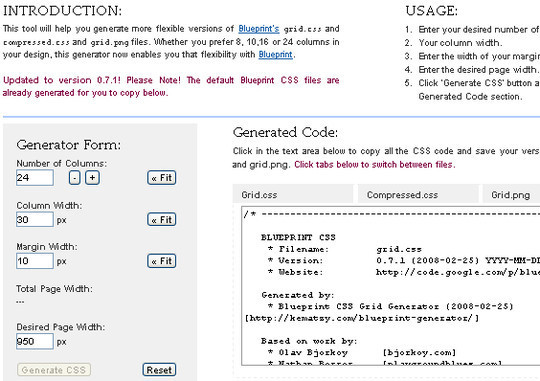Image resolution: width=540 pixels, height=381 pixels.
Task: Click the 'Generator Form:' heading
Action: pos(69,145)
